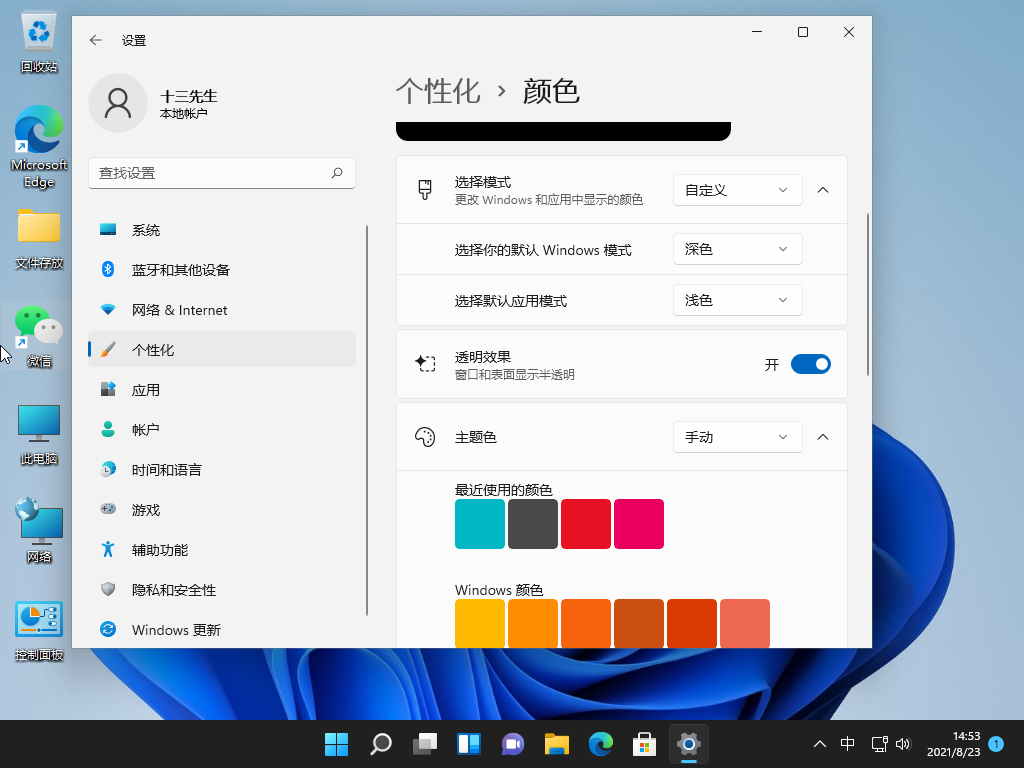The width and height of the screenshot is (1024, 768).
Task: Select 帐户 in the settings sidebar
Action: point(147,429)
